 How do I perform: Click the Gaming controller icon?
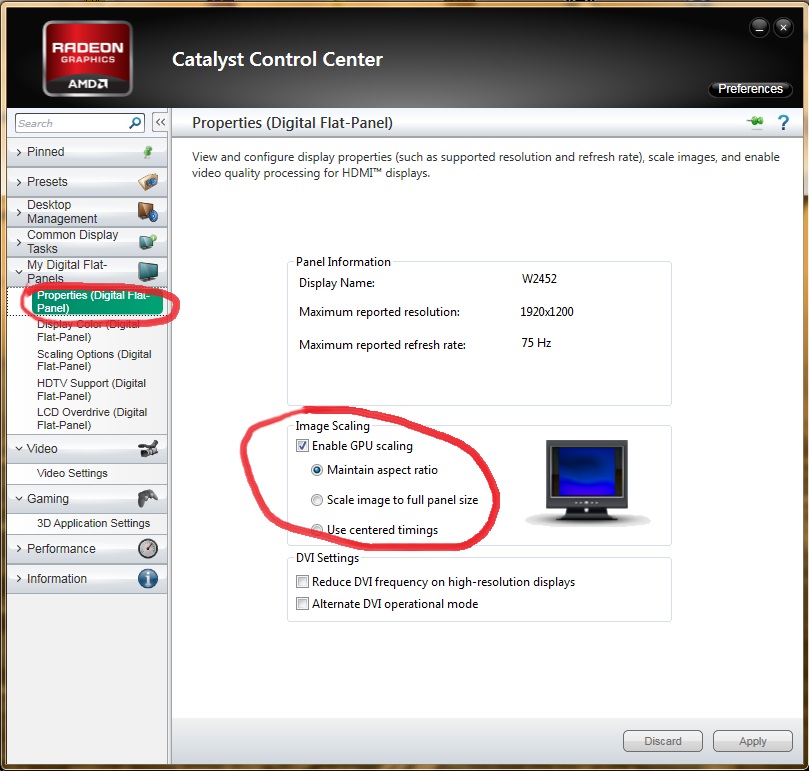pos(148,499)
